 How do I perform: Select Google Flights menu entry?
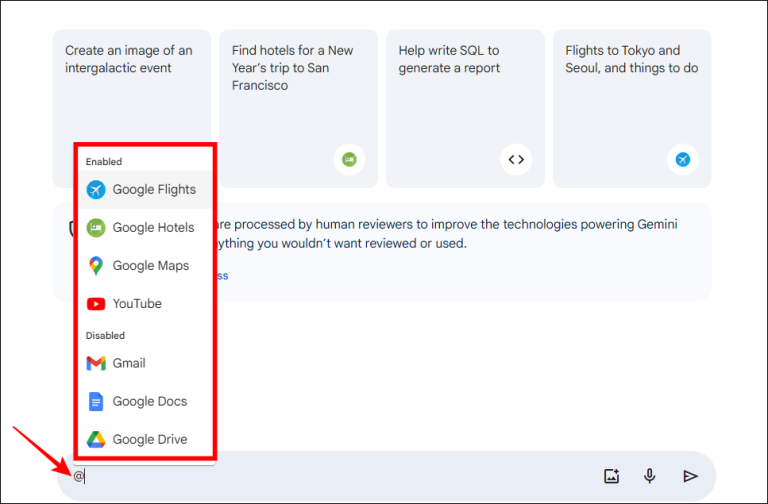coord(145,190)
